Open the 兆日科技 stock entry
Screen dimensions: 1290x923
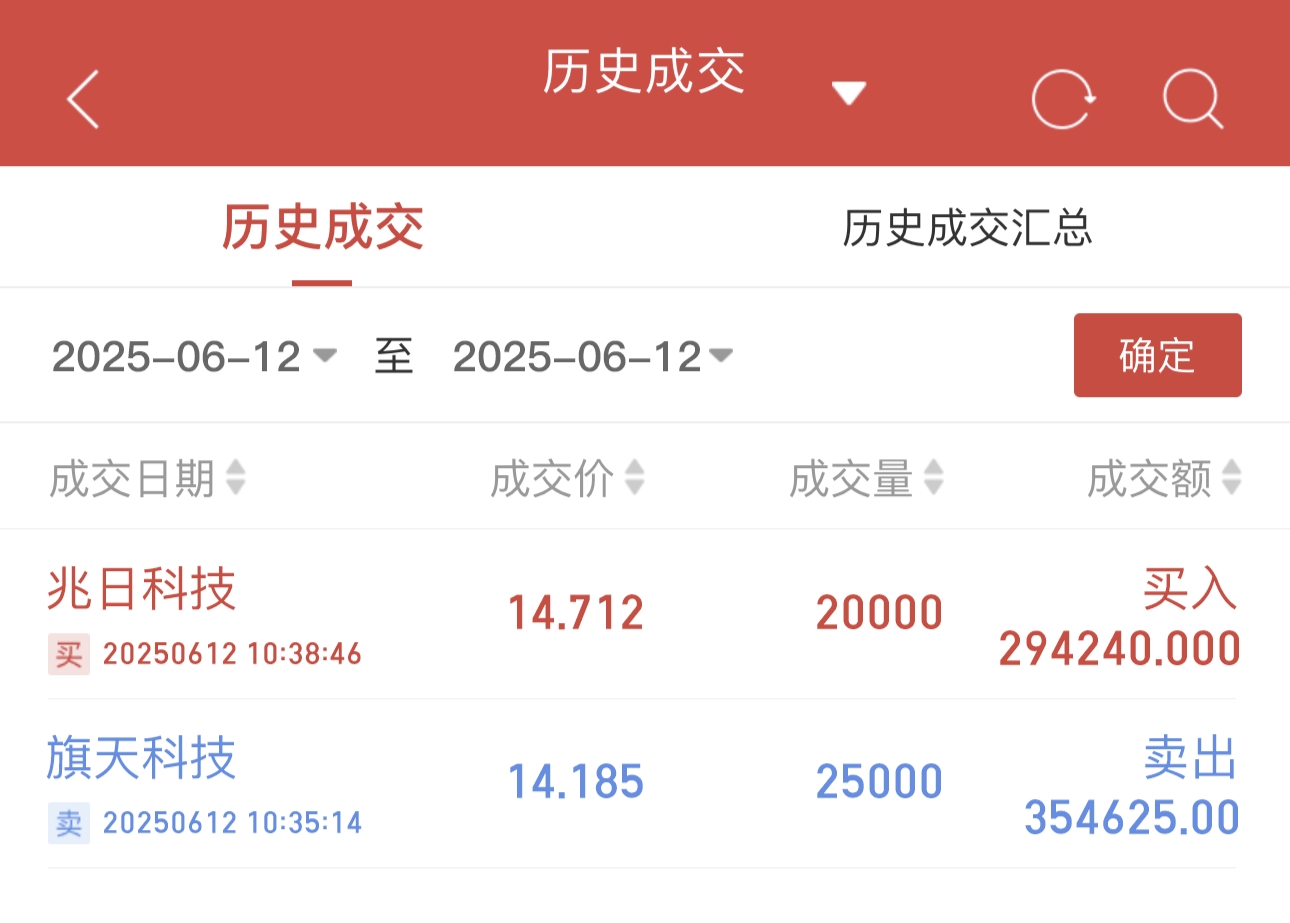(x=141, y=588)
